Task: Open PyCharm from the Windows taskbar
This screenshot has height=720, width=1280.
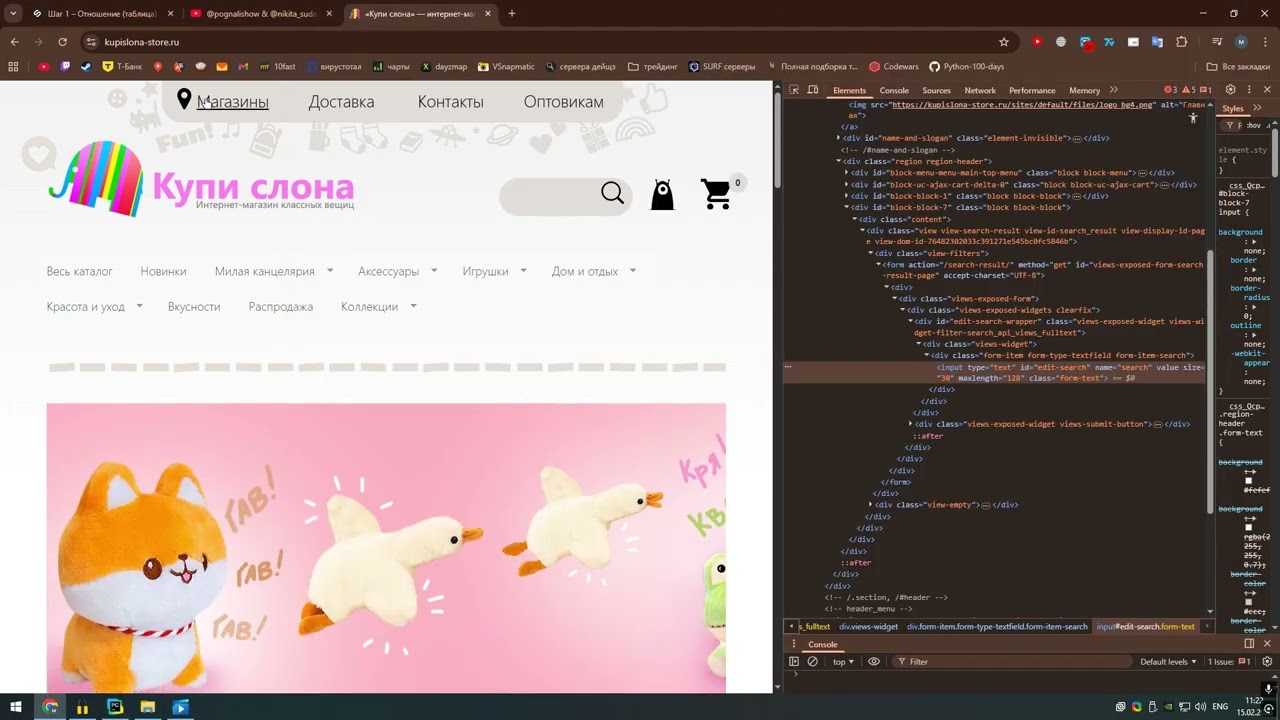Action: click(x=115, y=707)
